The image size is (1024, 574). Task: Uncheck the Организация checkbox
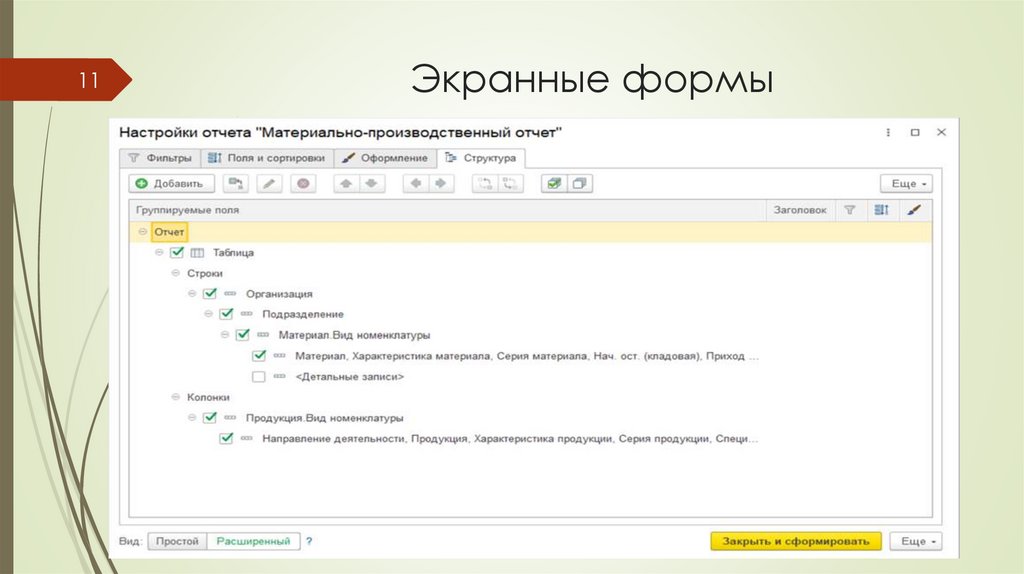210,294
